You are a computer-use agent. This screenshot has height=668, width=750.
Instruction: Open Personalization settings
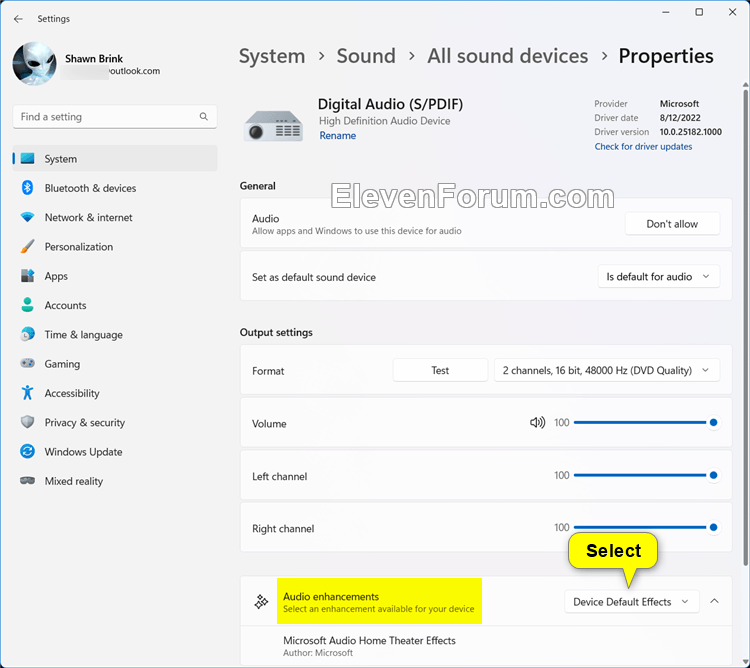(x=115, y=246)
